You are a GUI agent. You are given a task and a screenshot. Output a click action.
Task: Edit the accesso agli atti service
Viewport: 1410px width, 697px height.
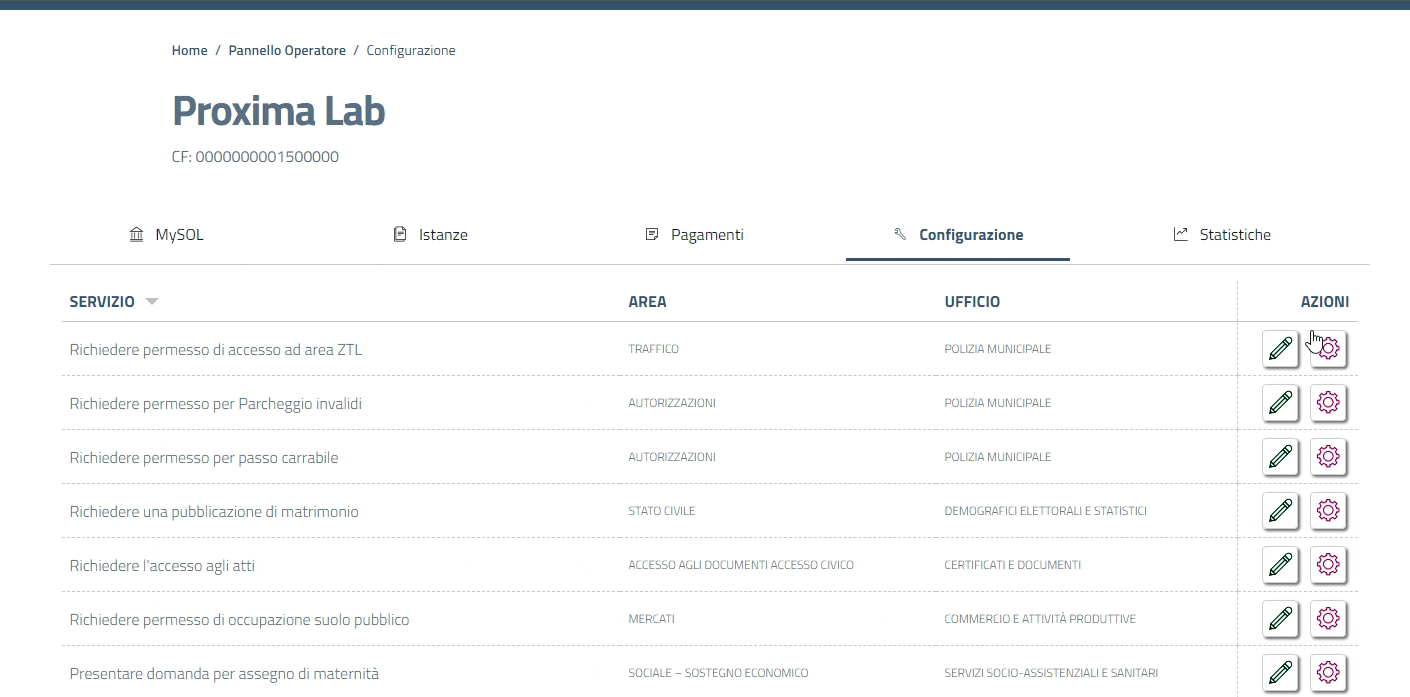[x=1280, y=565]
